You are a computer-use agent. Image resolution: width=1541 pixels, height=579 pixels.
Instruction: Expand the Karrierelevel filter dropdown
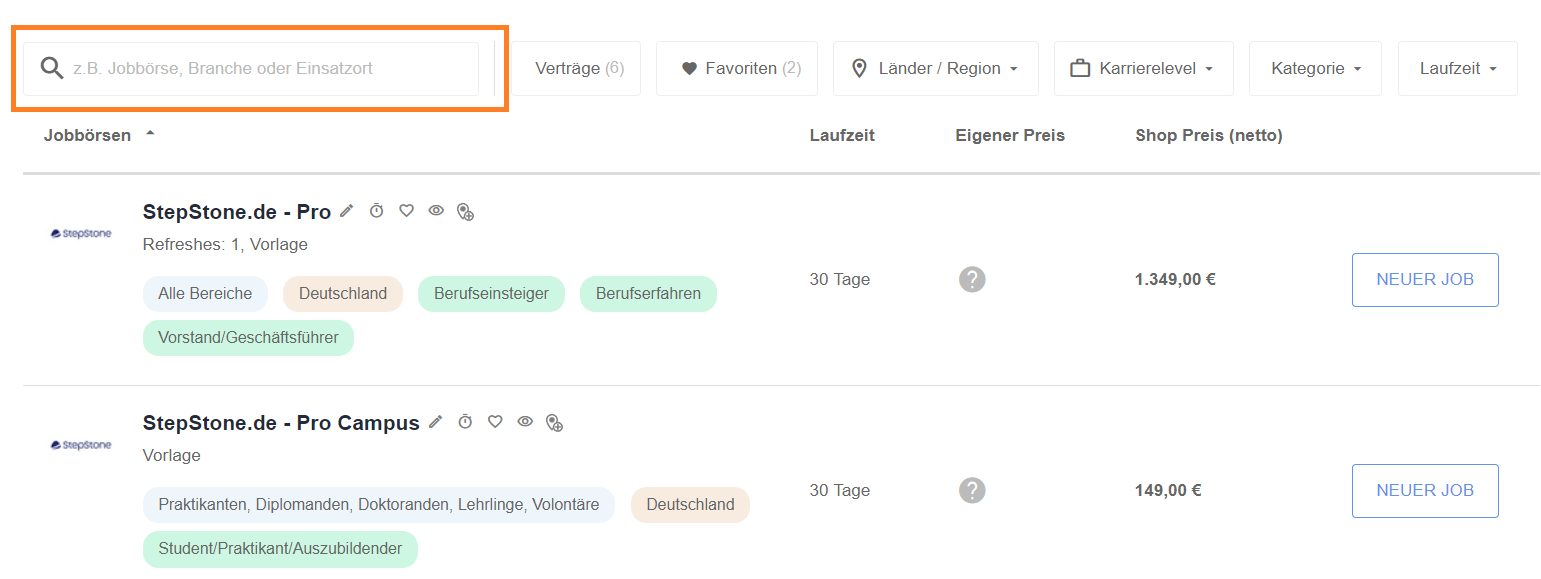pos(1144,68)
